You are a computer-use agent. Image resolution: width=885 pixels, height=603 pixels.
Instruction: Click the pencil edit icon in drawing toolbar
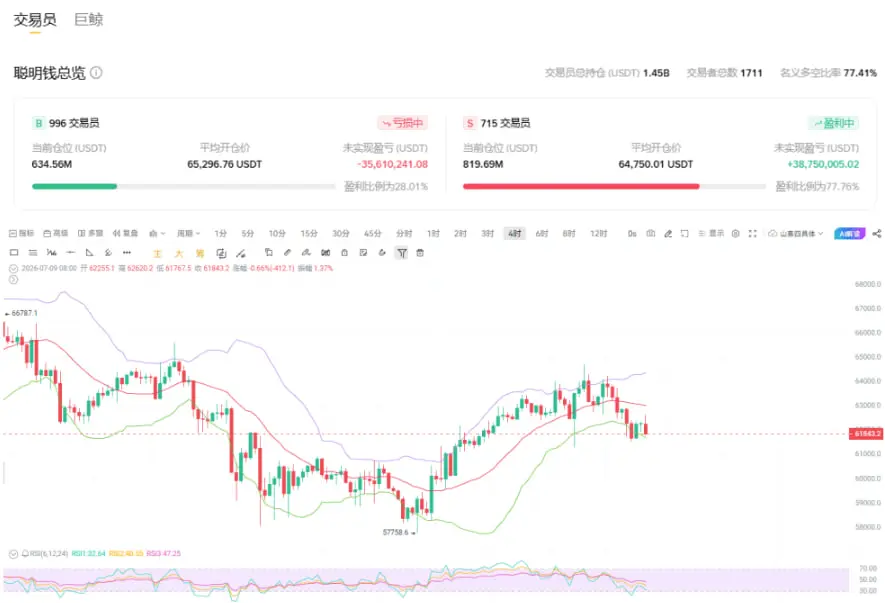[x=287, y=253]
